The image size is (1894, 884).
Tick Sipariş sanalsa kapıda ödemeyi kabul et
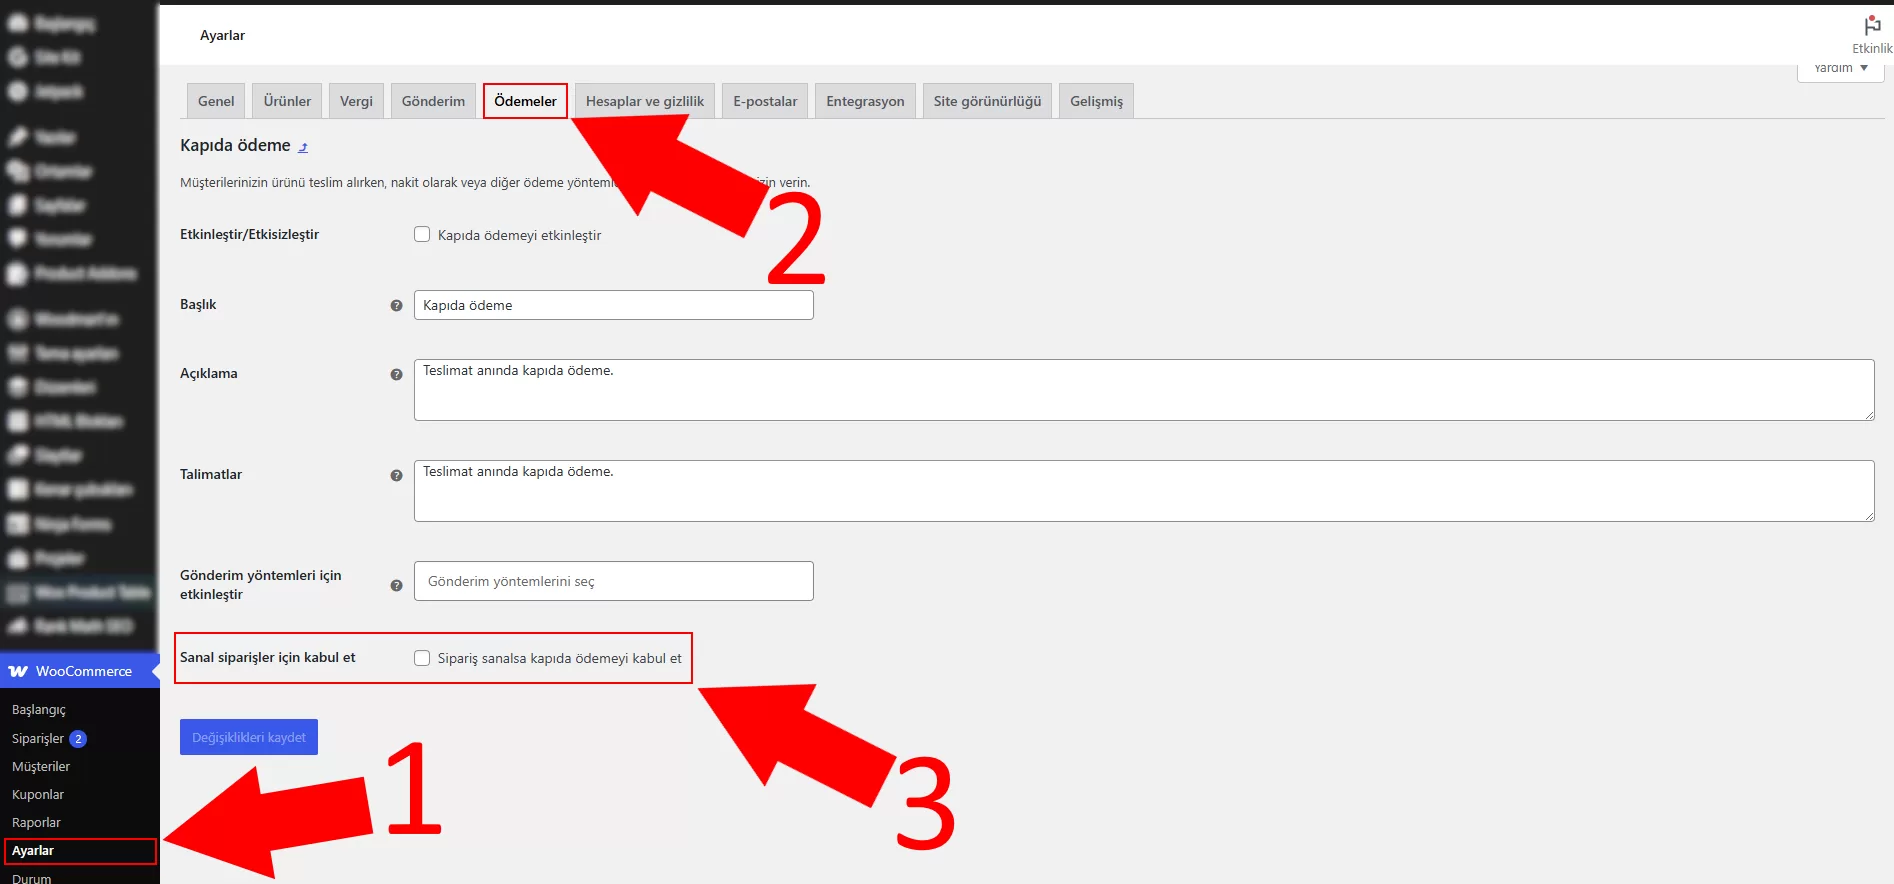tap(422, 658)
